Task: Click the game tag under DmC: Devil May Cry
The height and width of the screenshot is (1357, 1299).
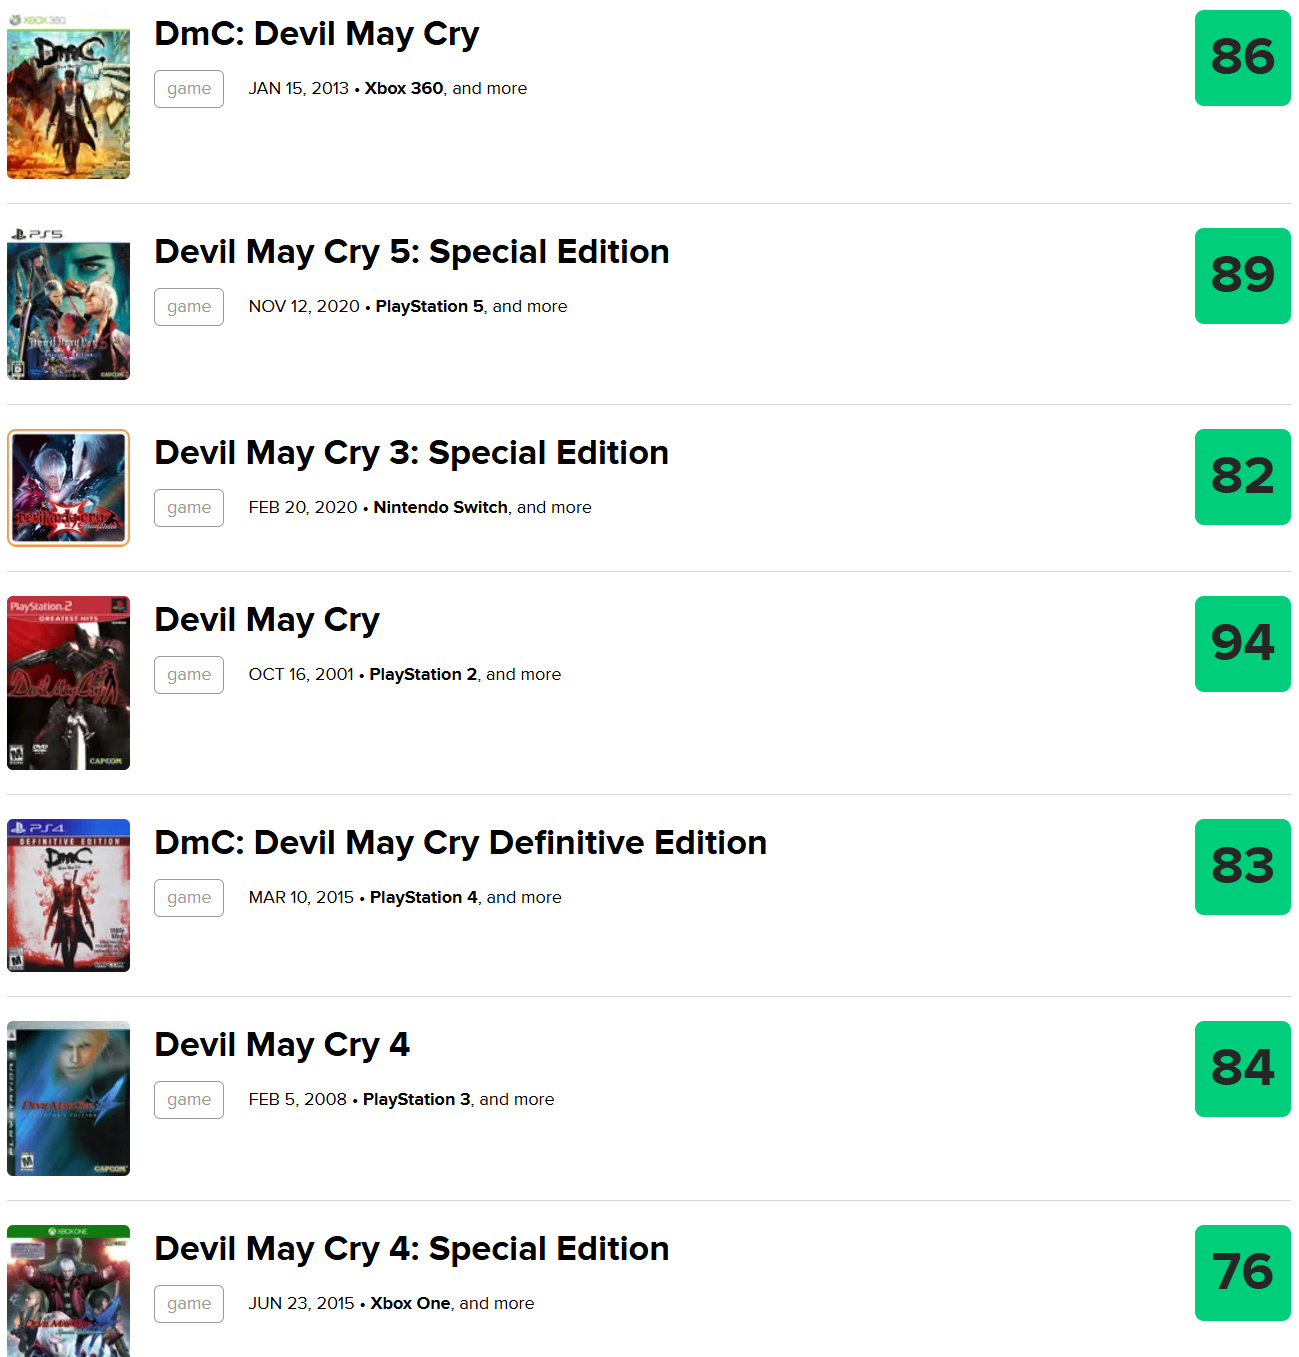Action: coord(189,89)
